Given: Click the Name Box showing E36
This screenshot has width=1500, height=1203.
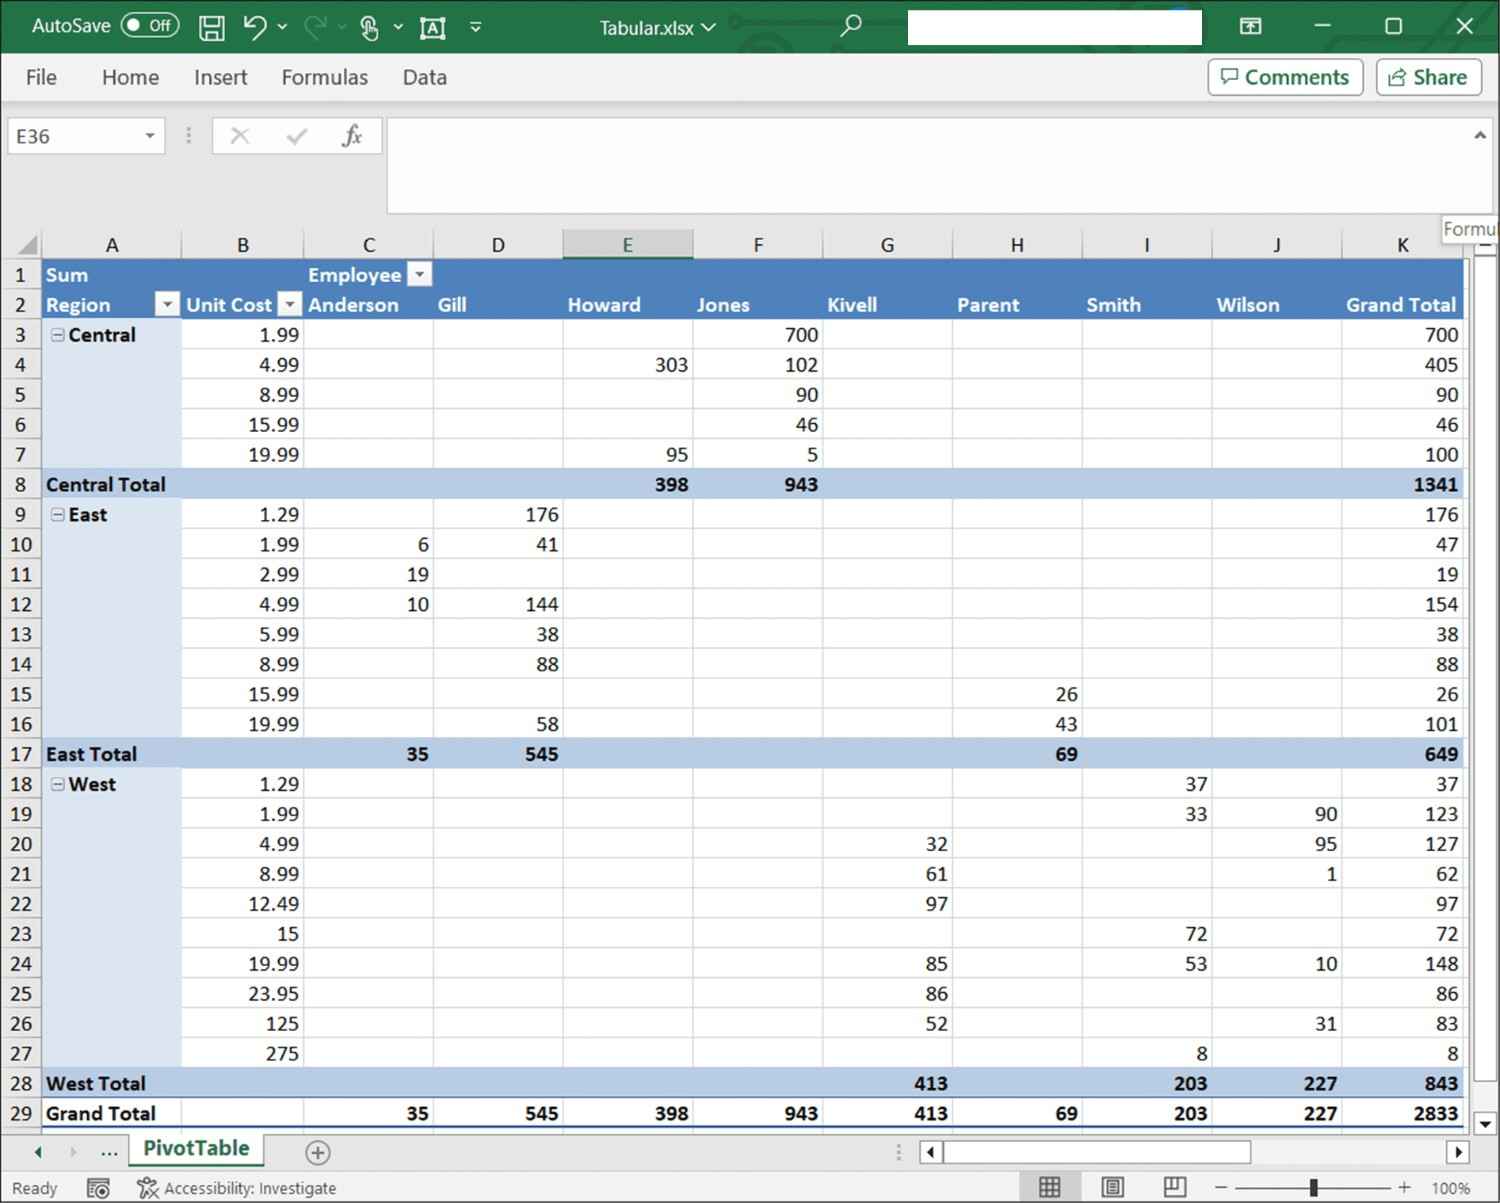Looking at the screenshot, I should coord(73,136).
